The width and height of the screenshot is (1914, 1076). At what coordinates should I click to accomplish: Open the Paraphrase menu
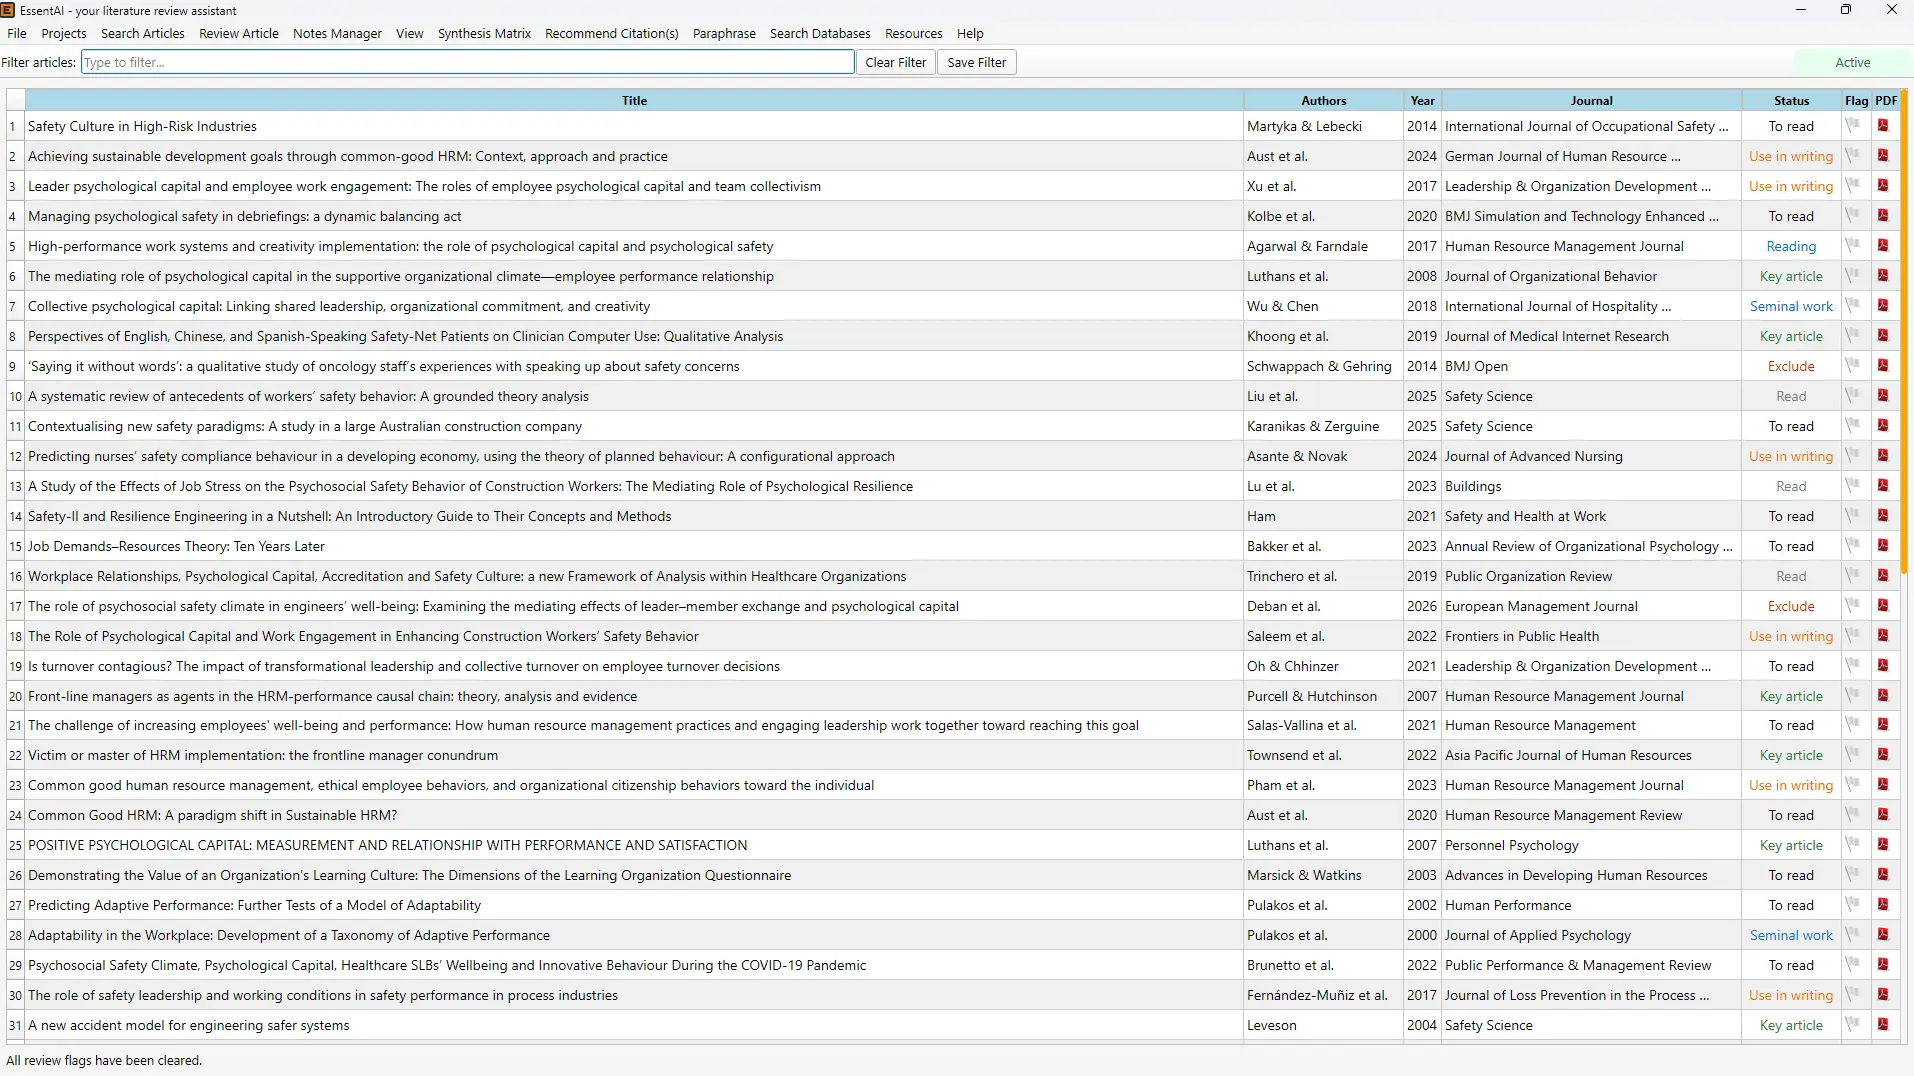724,33
